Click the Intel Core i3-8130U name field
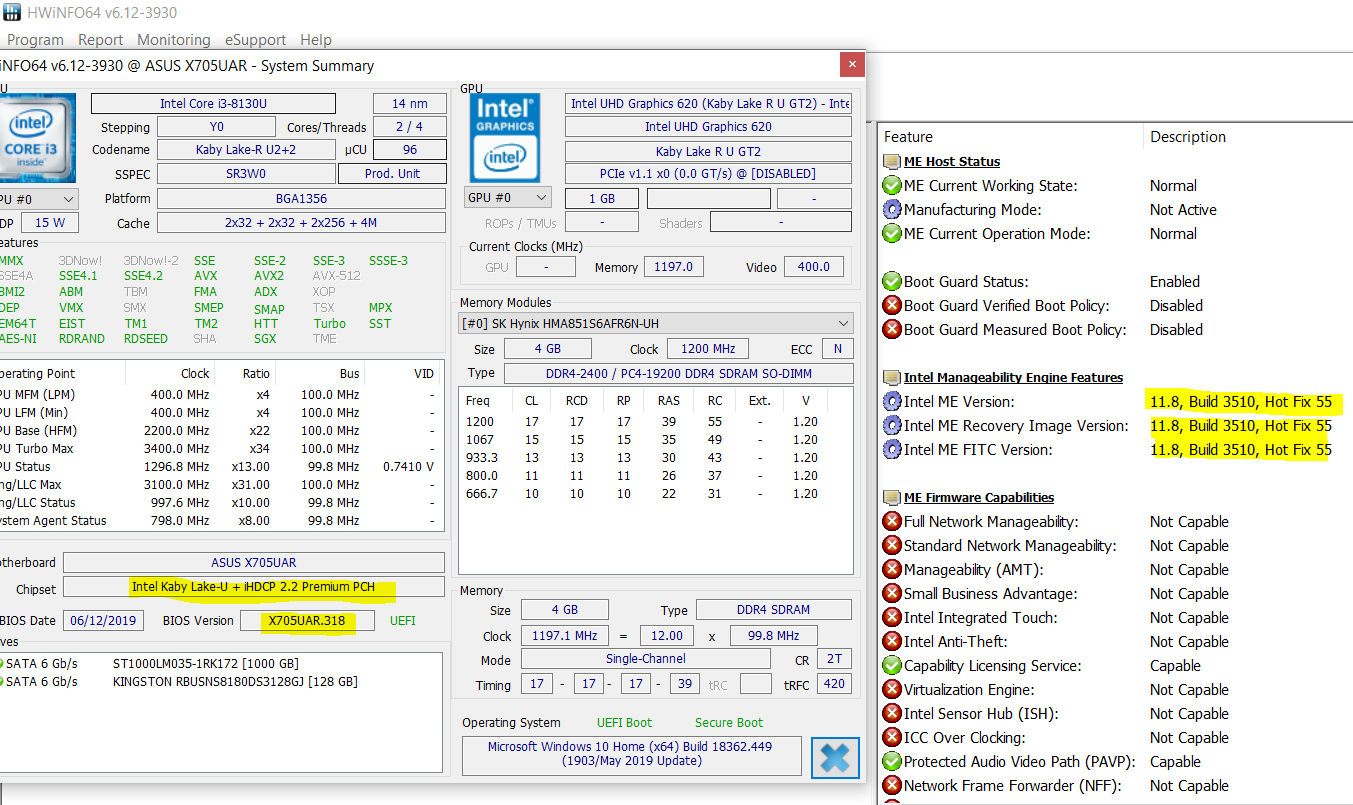The height and width of the screenshot is (805, 1353). pos(213,104)
